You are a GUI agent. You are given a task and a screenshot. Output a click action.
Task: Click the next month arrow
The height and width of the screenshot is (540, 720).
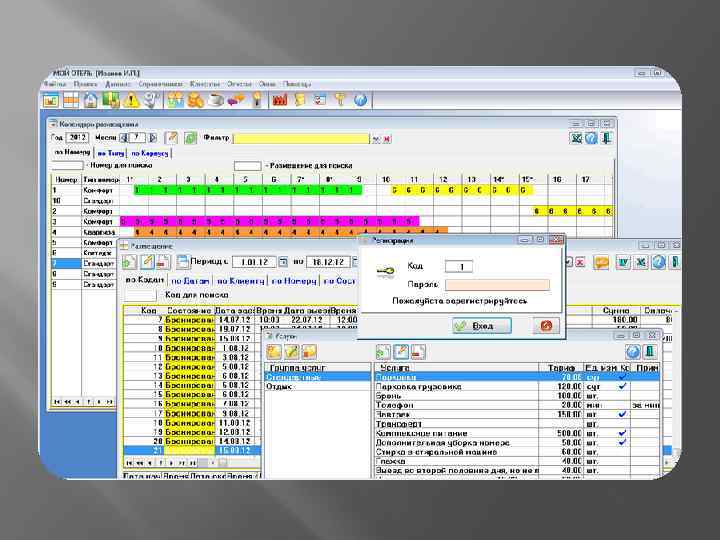click(x=153, y=138)
